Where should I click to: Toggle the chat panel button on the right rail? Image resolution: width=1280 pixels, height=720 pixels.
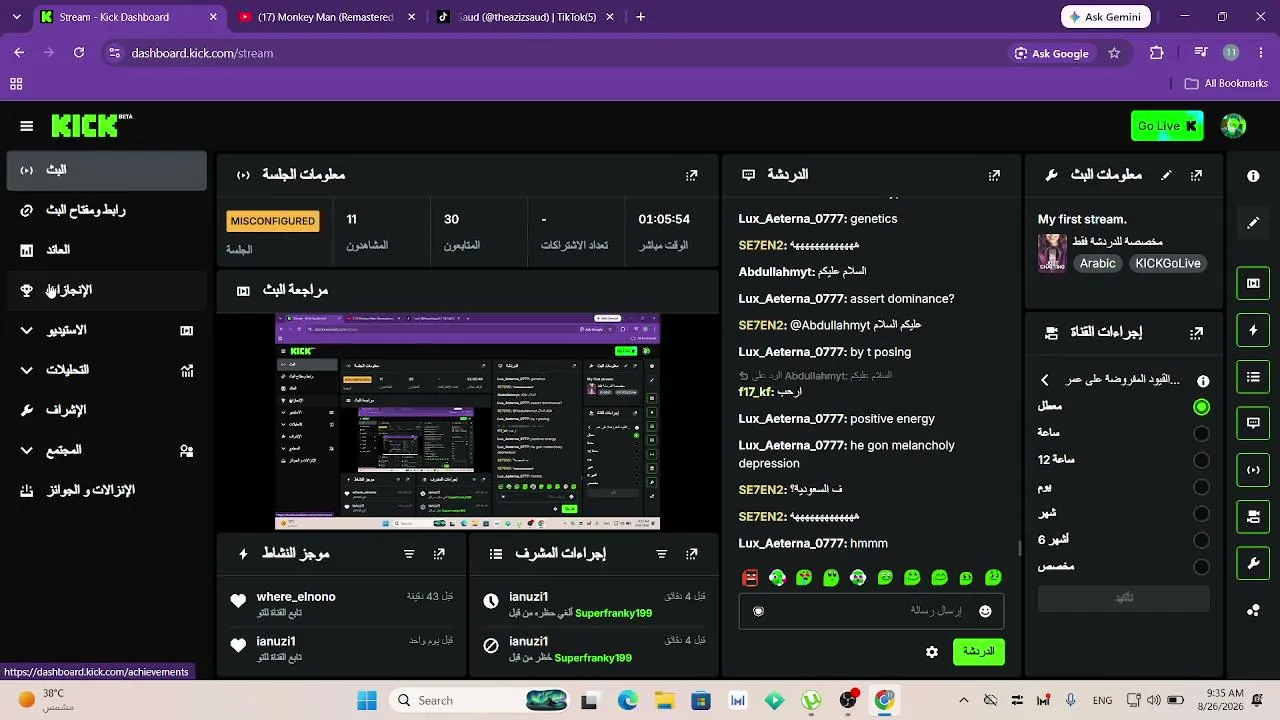(1253, 423)
